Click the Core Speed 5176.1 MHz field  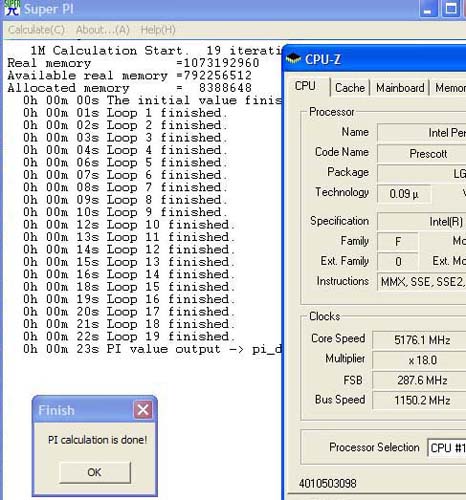point(419,340)
